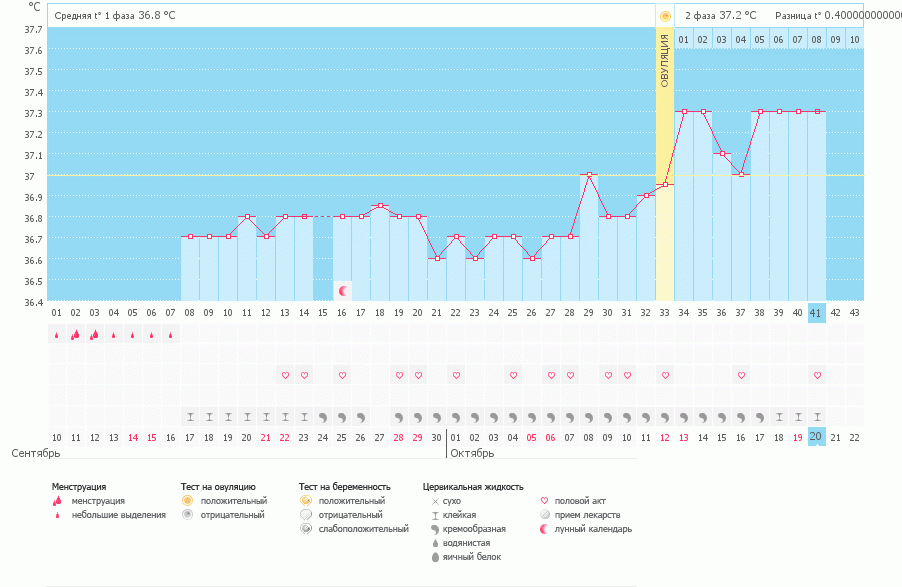The width and height of the screenshot is (902, 587).
Task: Select the highlighted cycle day 41
Action: coord(817,312)
